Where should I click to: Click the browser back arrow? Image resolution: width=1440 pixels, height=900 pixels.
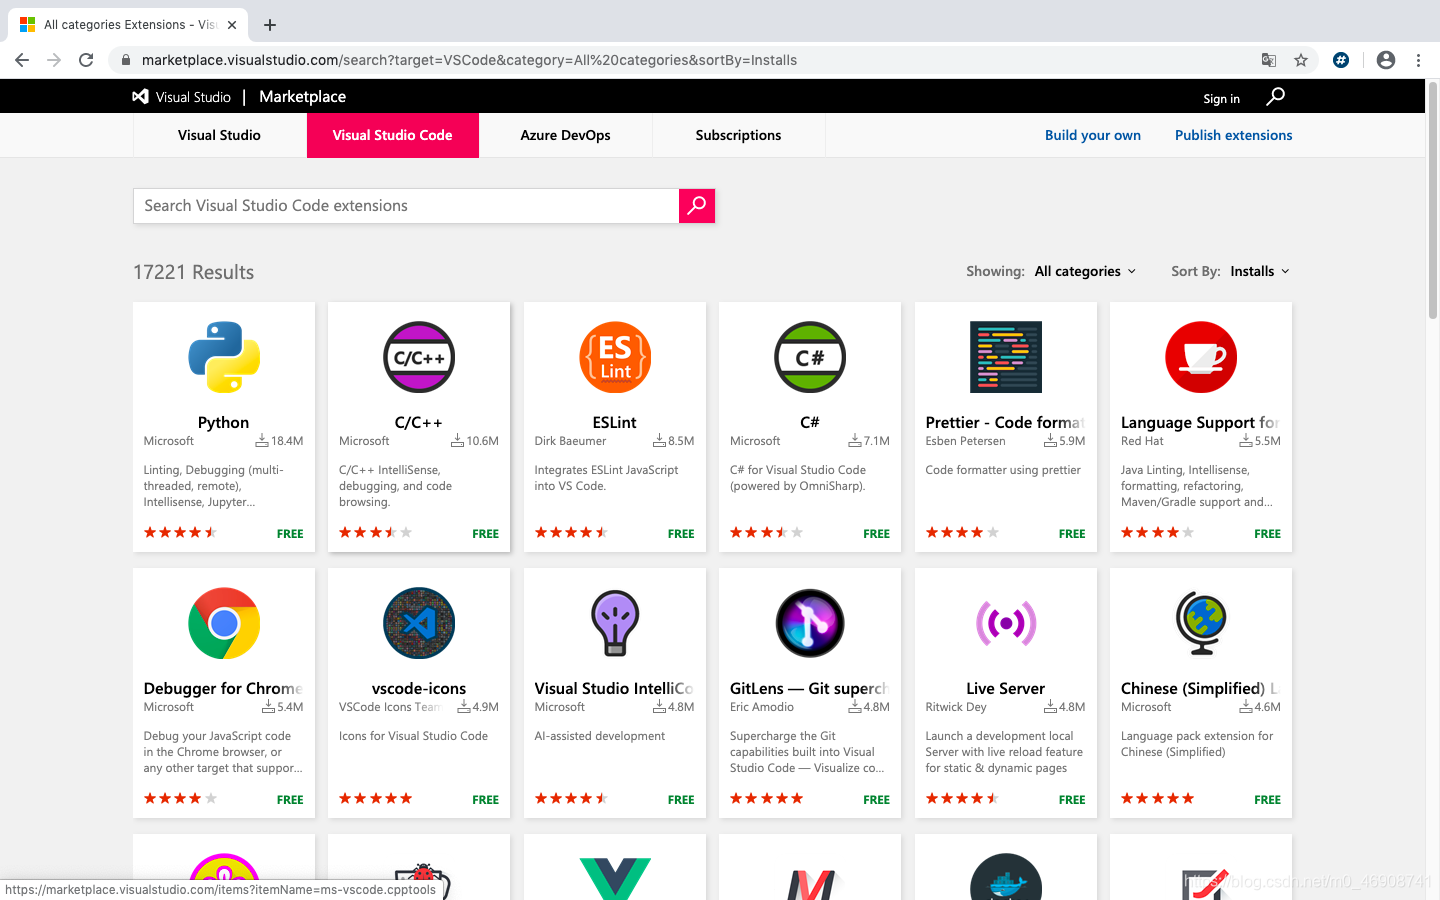[x=22, y=60]
